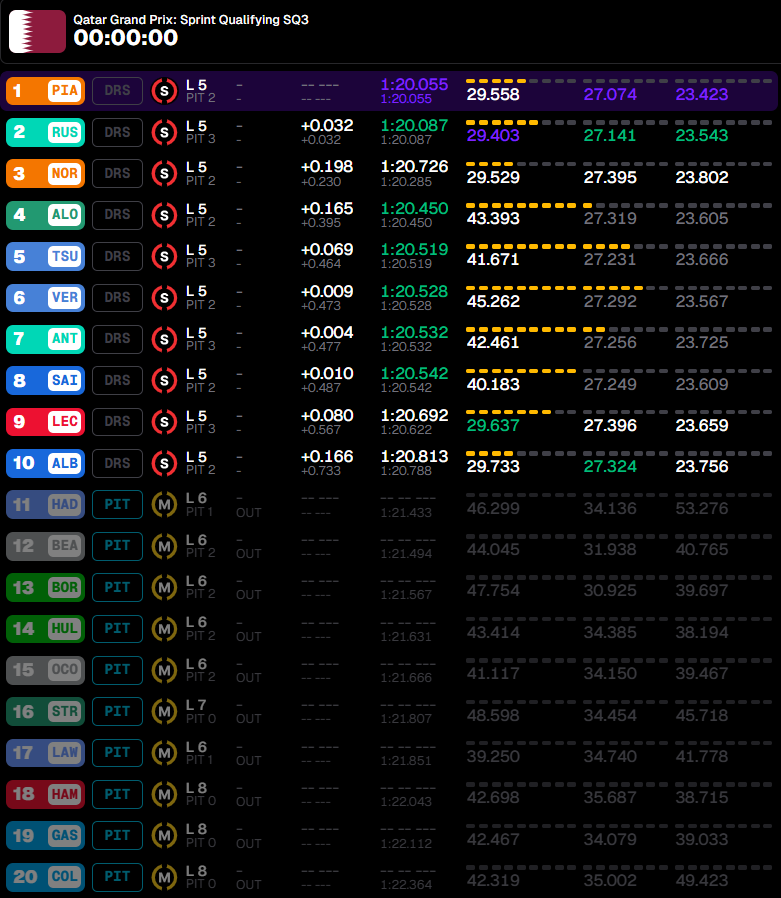
Task: Click ANT's gap value +0.004
Action: pyautogui.click(x=327, y=333)
